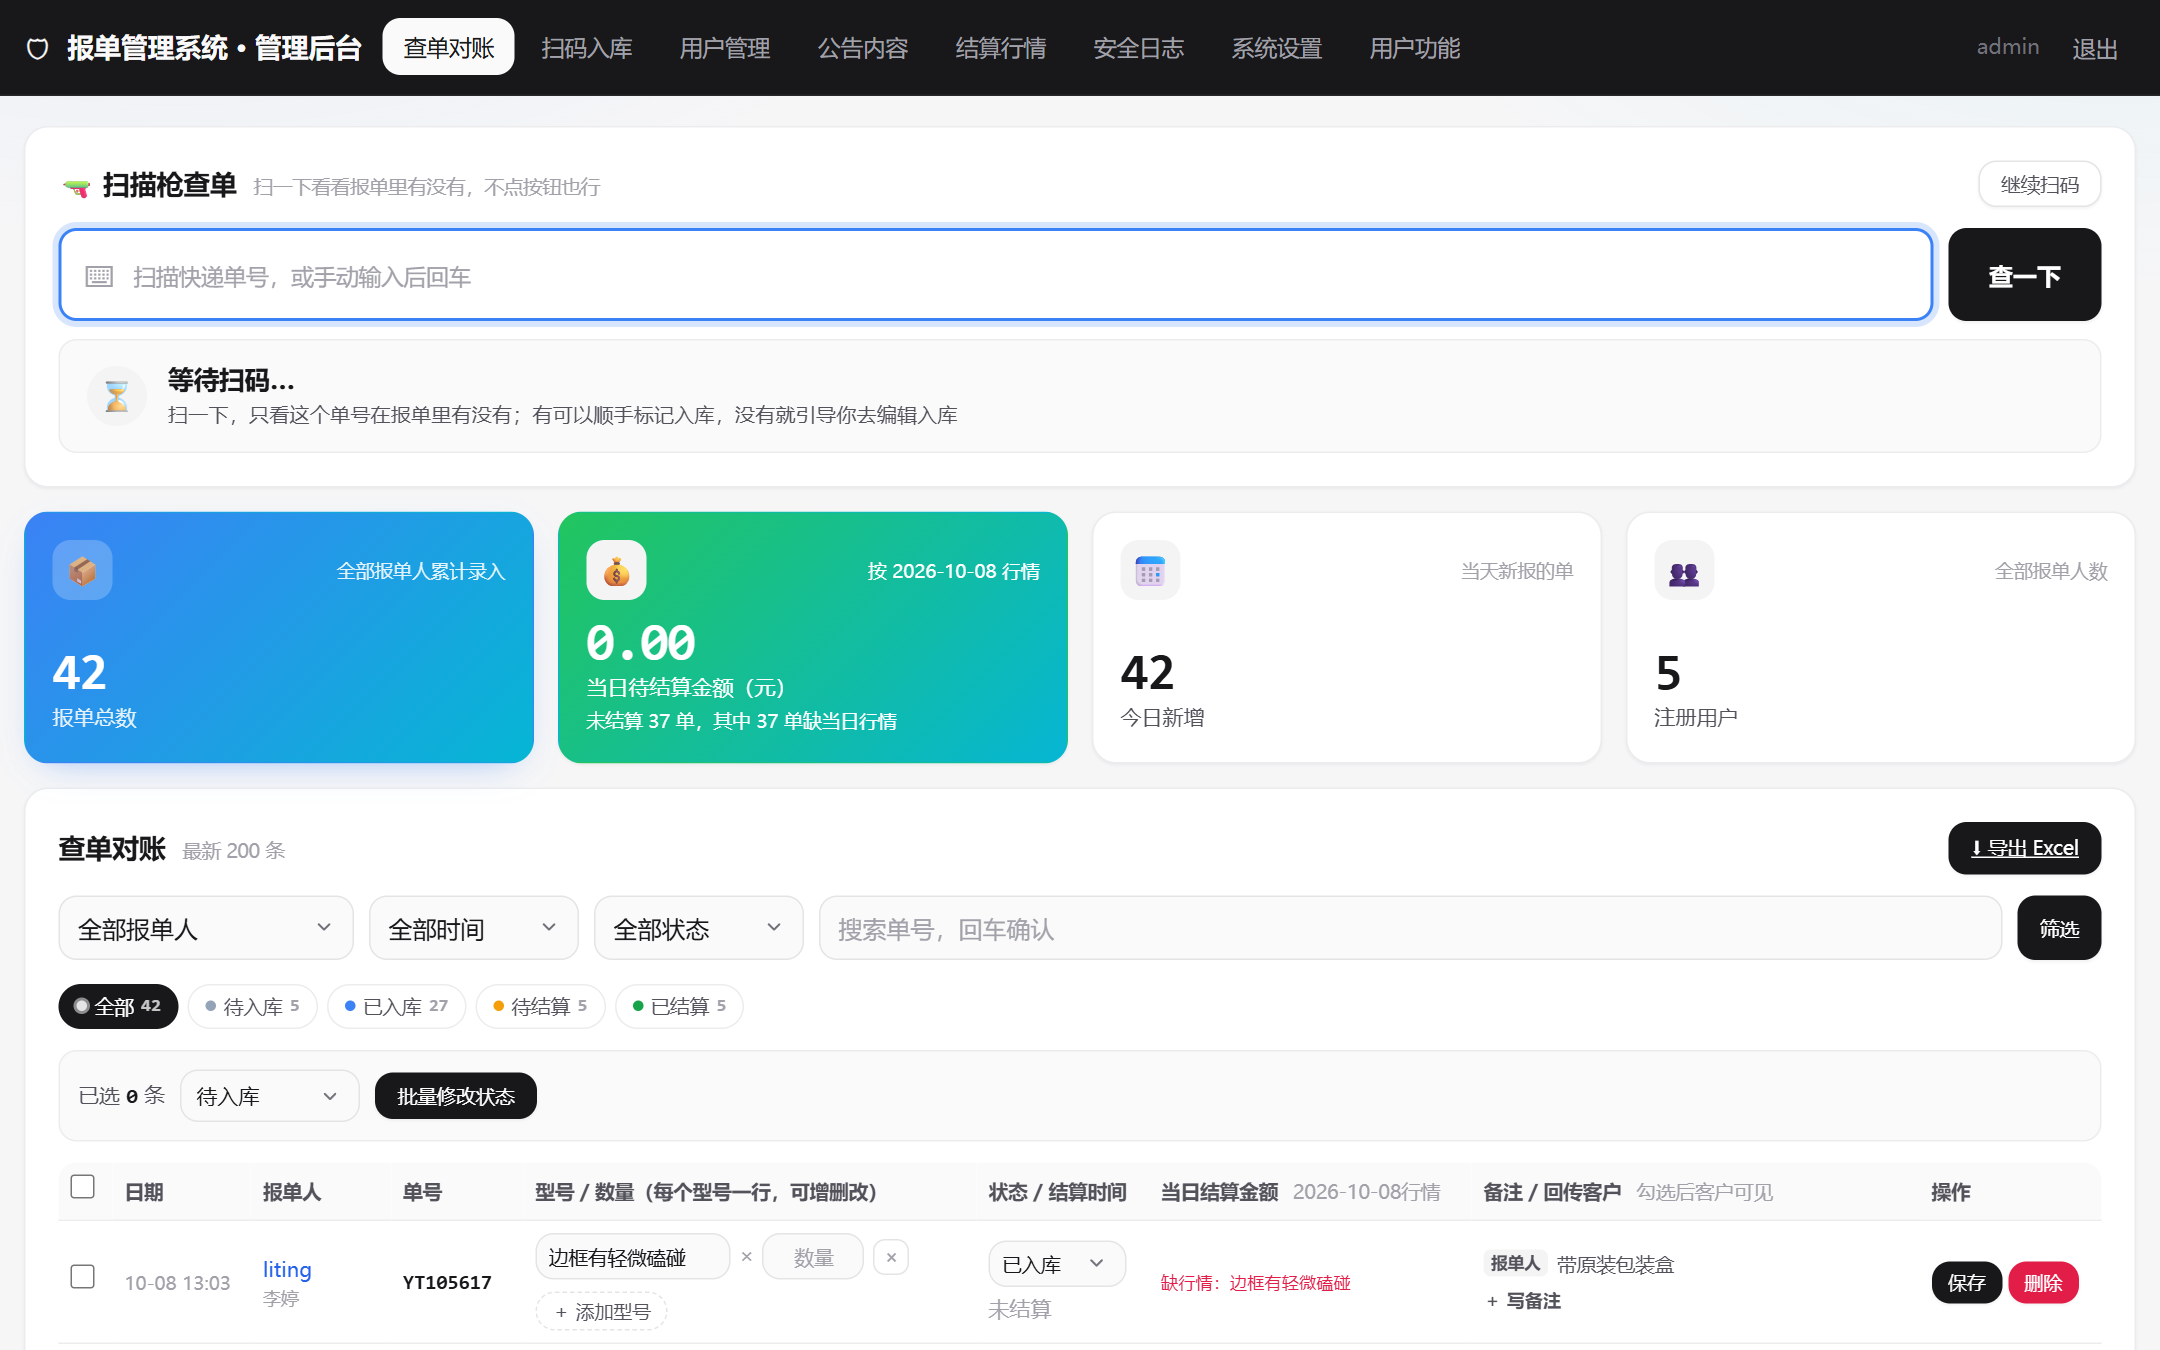This screenshot has width=2160, height=1350.
Task: Open the 已入库 row status dropdown
Action: tap(1057, 1264)
